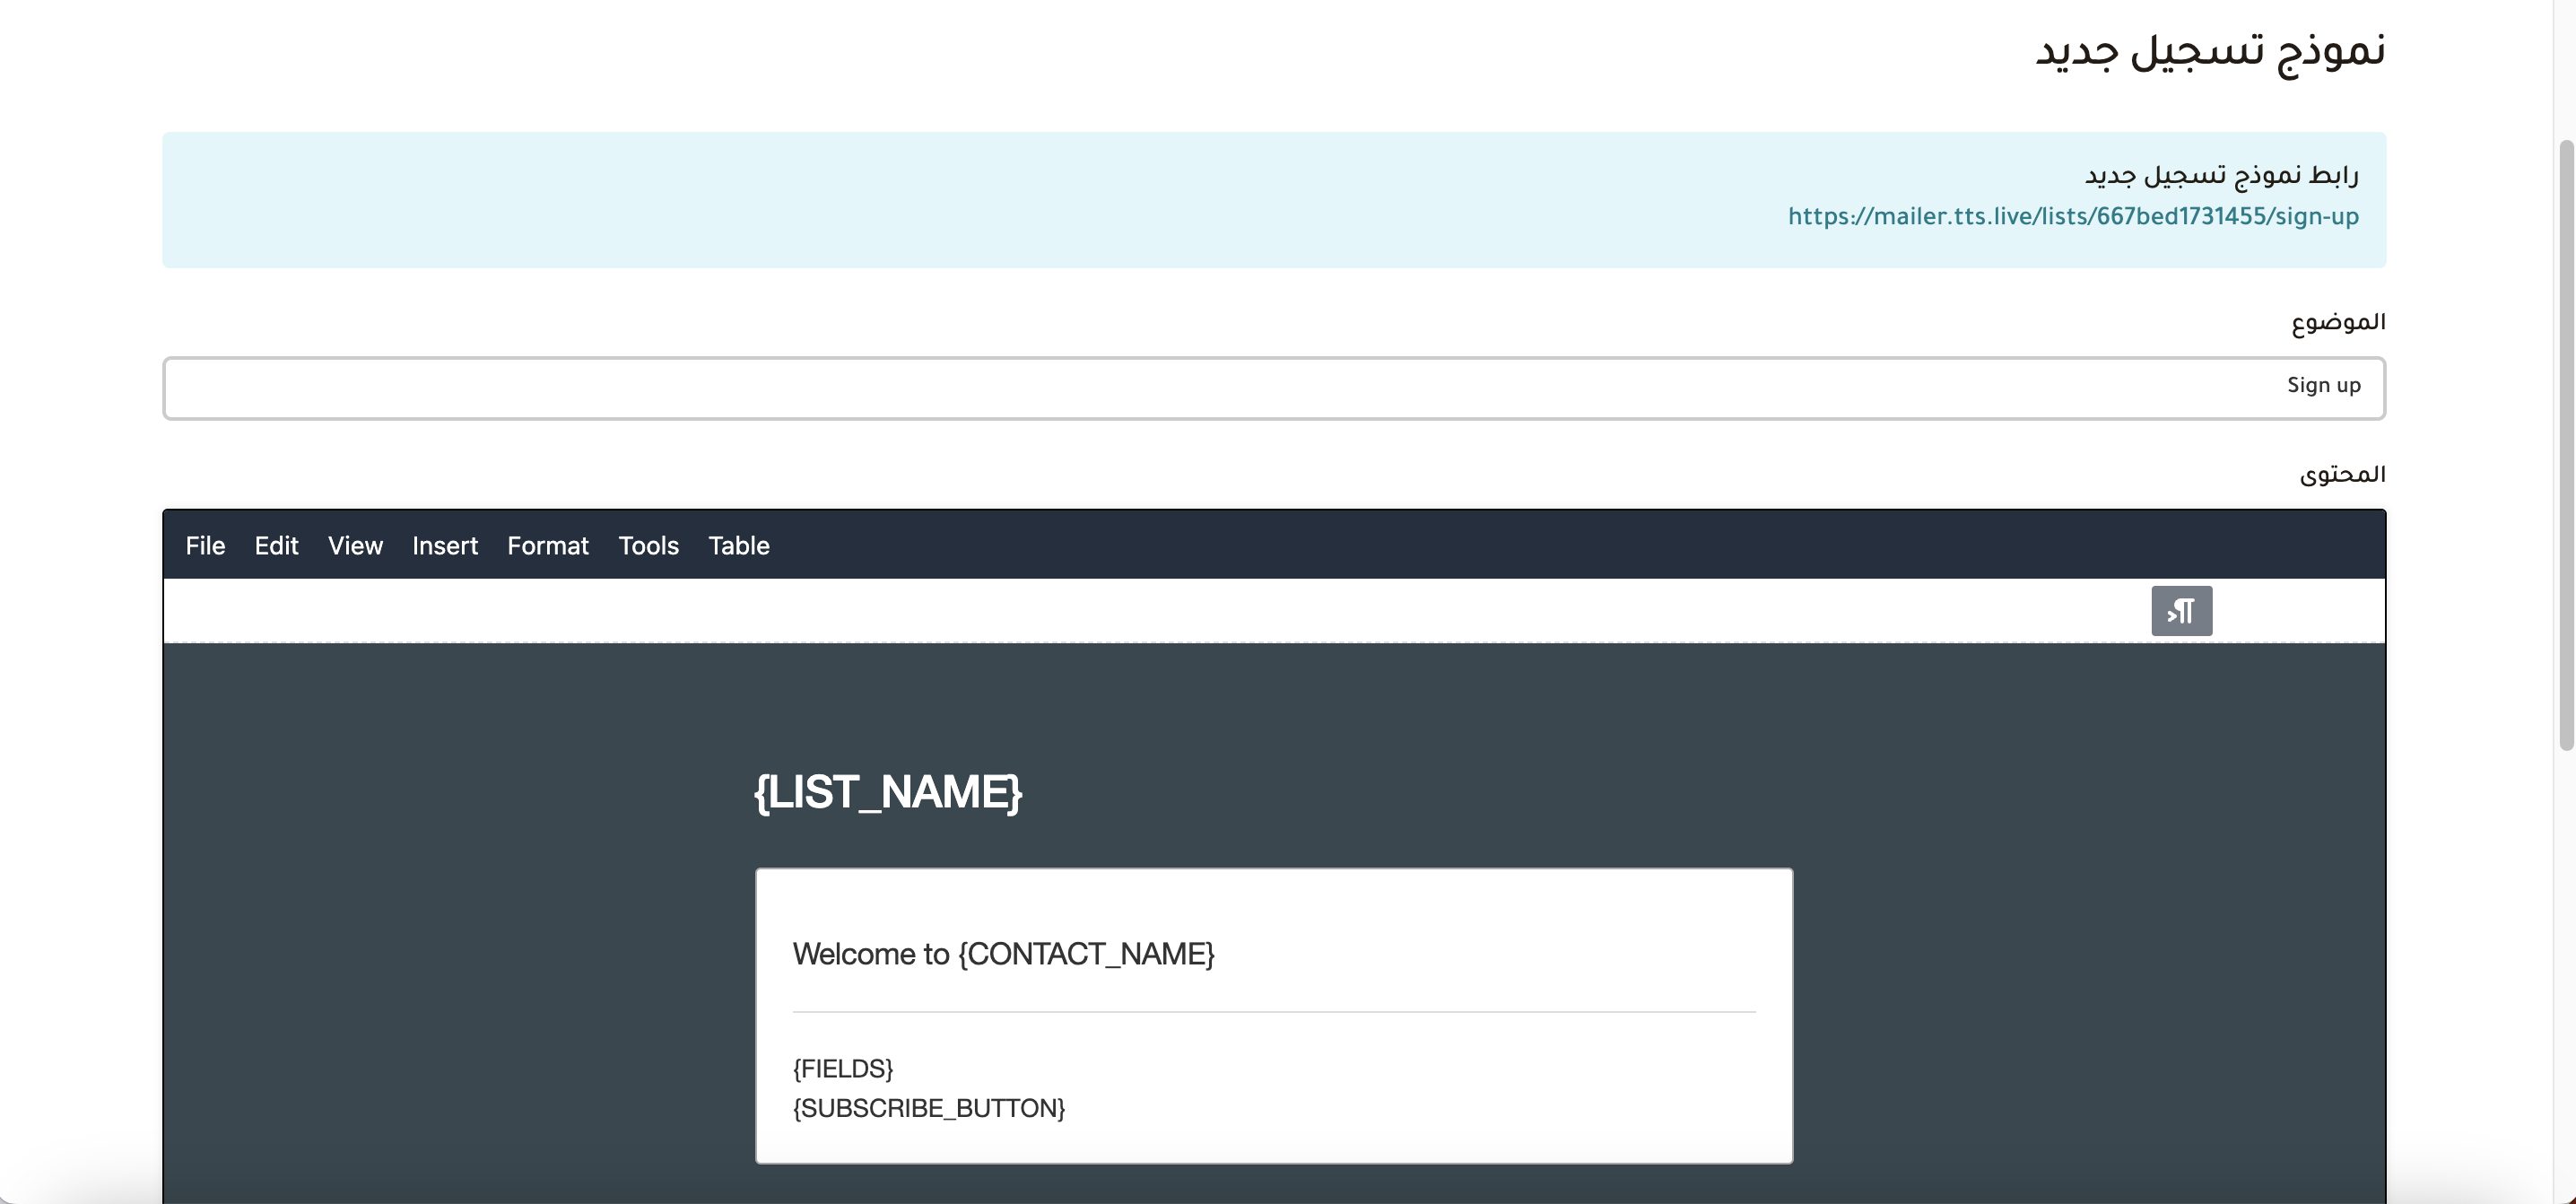Focus the subject field containing 'Sign up'
This screenshot has width=2576, height=1204.
[1274, 388]
